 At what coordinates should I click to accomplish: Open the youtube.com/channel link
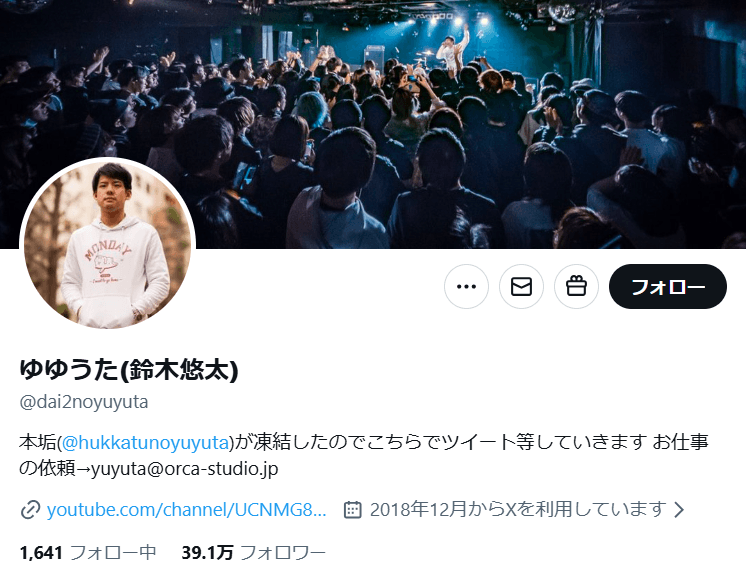186,509
